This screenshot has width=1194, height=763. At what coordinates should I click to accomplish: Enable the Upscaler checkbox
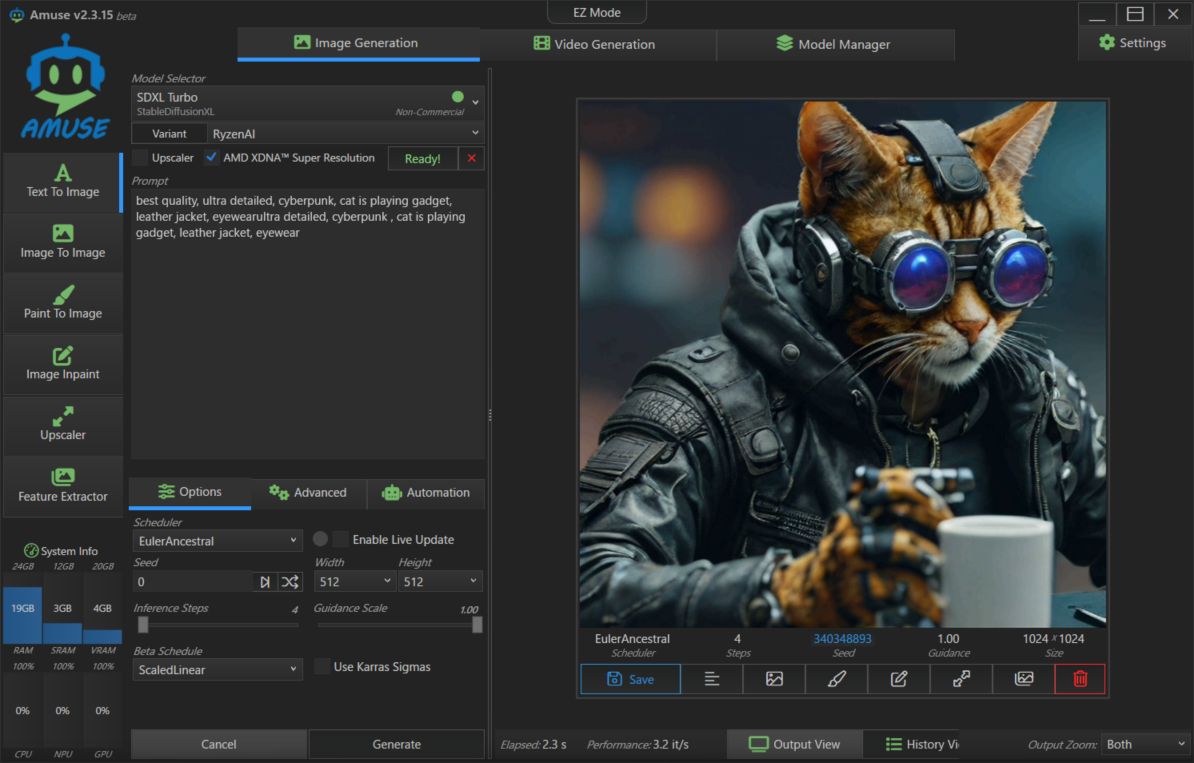tap(141, 158)
